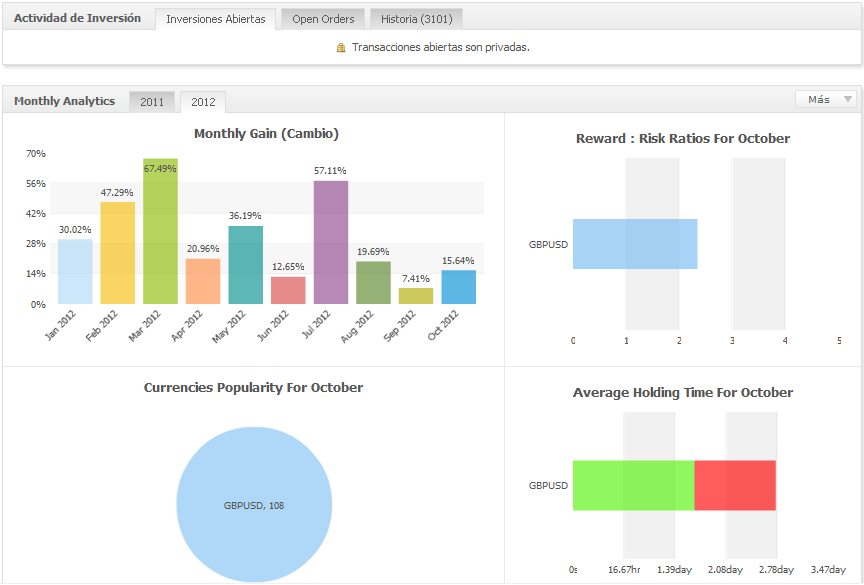The image size is (864, 585).
Task: Click the Feb 2012 yellow bar
Action: (117, 254)
